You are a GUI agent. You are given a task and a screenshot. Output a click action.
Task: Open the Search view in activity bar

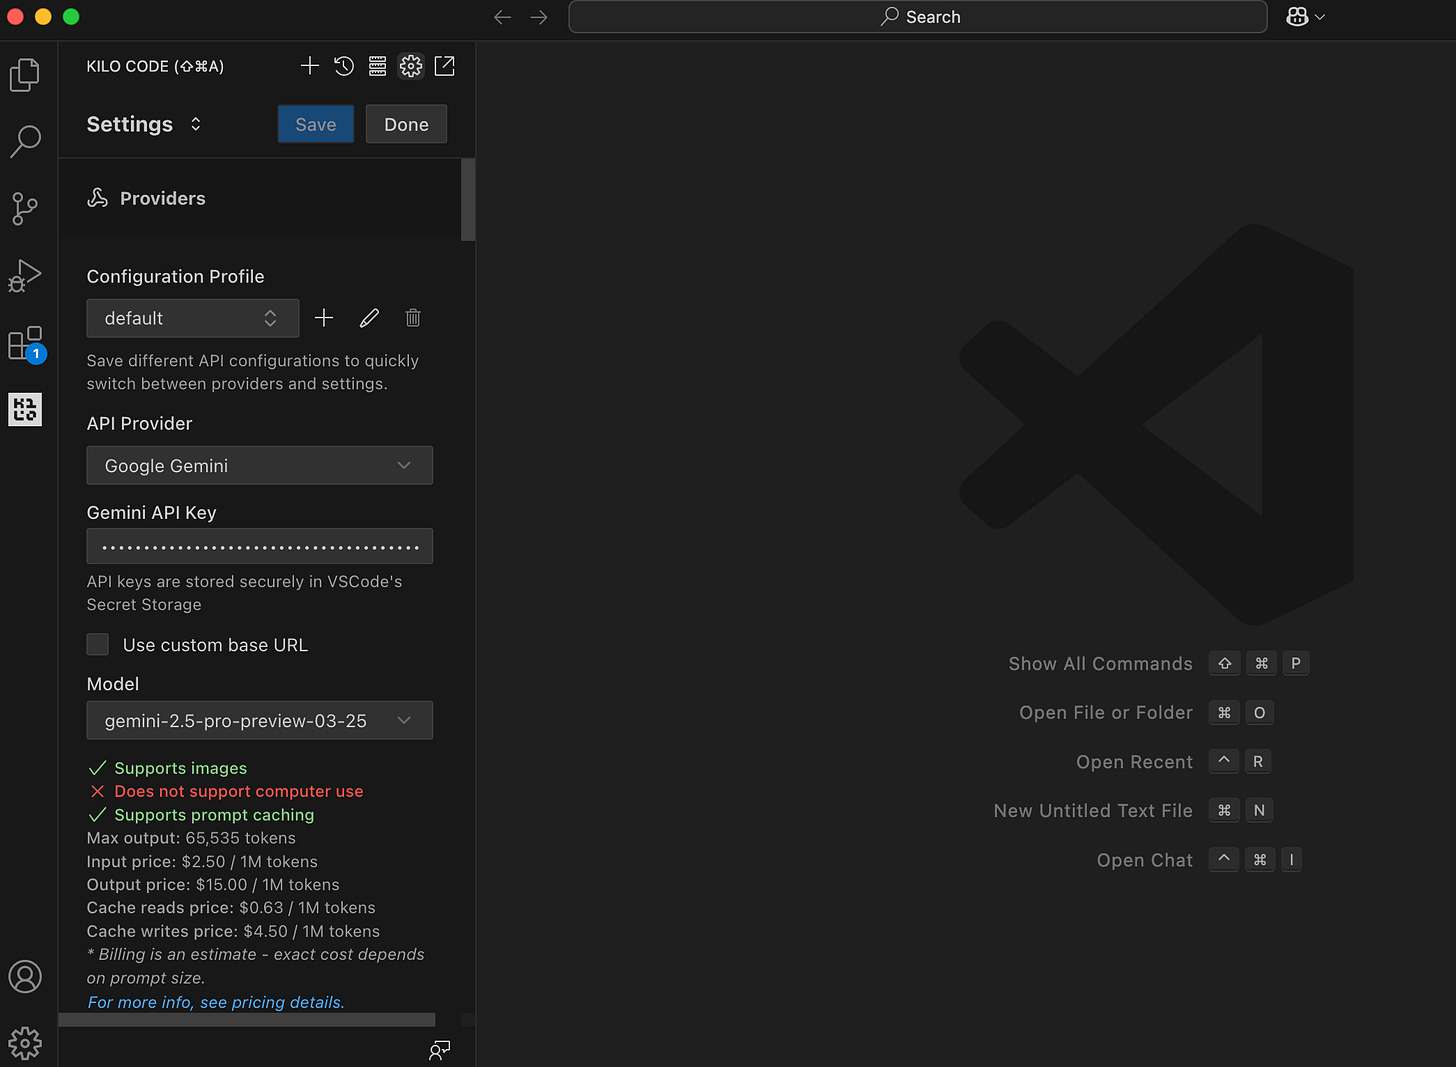(25, 141)
